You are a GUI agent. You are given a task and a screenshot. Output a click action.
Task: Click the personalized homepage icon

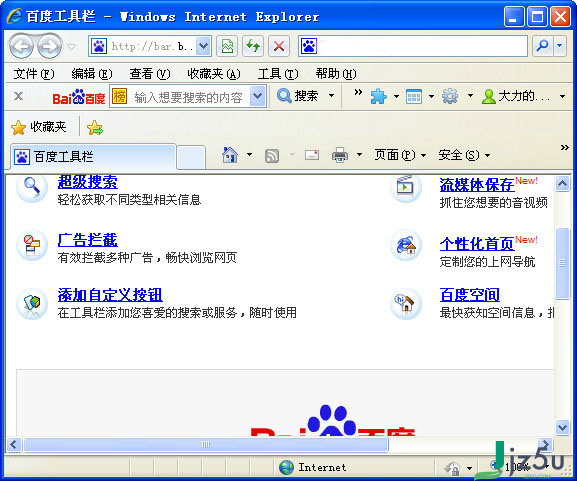click(x=406, y=245)
